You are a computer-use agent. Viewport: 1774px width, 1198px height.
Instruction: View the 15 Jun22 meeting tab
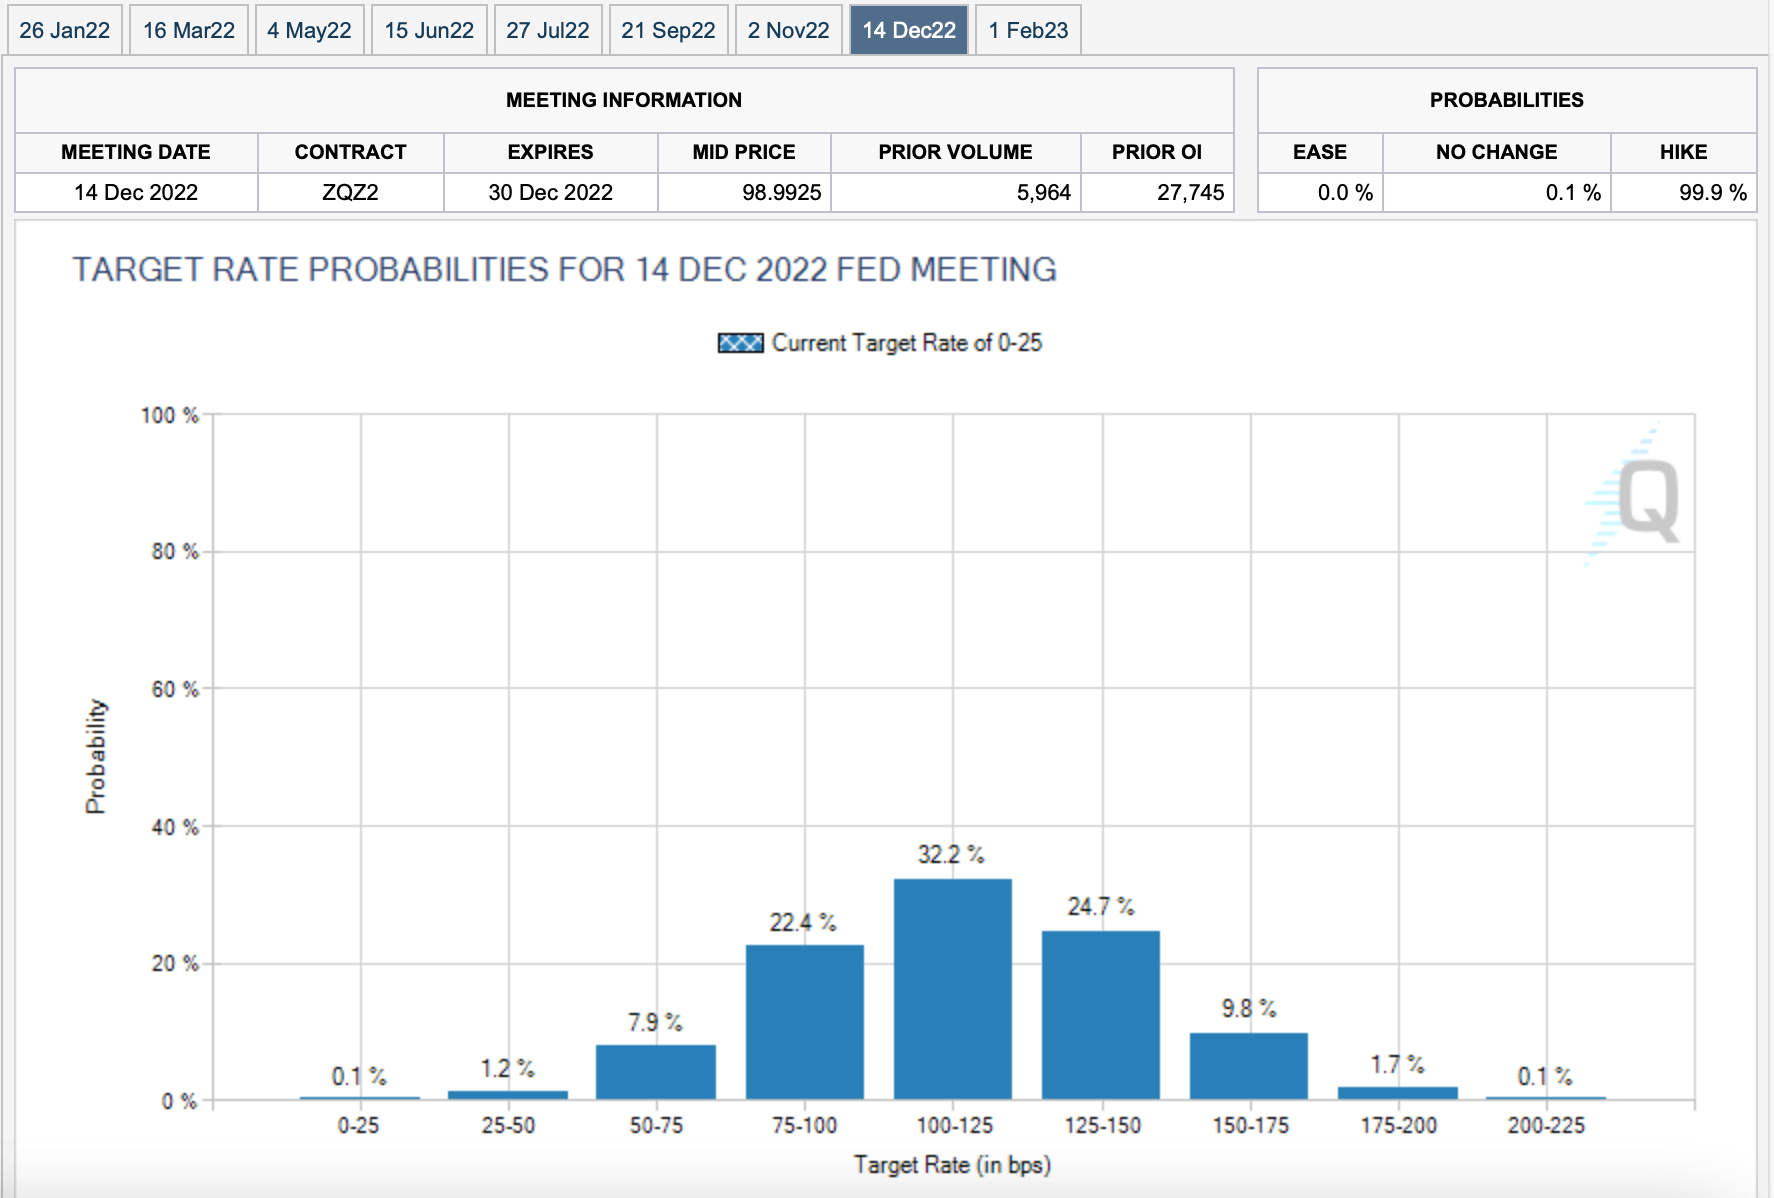coord(429,30)
